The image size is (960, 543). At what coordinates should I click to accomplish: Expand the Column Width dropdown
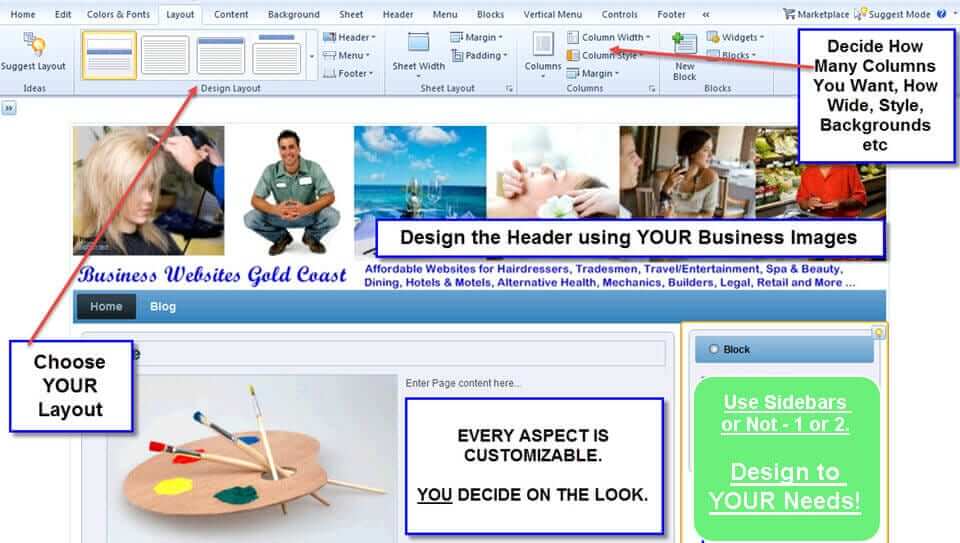point(610,38)
